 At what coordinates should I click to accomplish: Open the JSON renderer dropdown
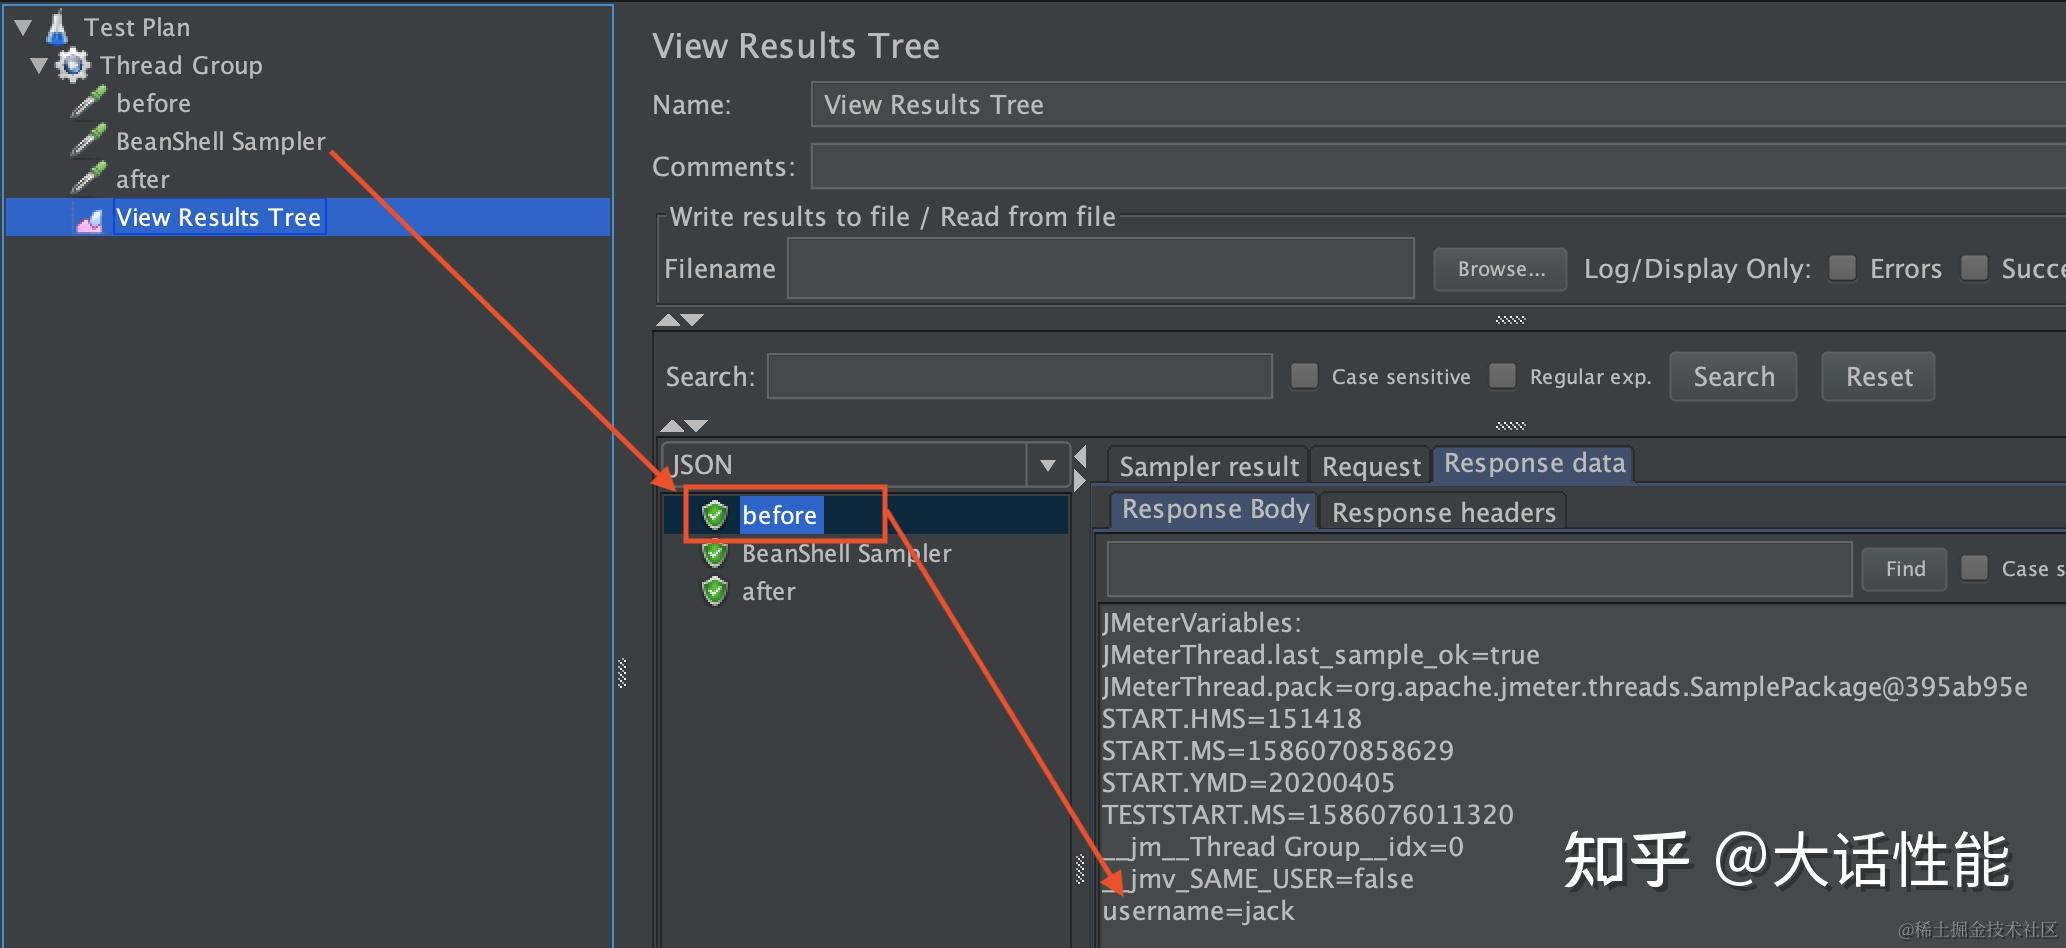[1047, 465]
